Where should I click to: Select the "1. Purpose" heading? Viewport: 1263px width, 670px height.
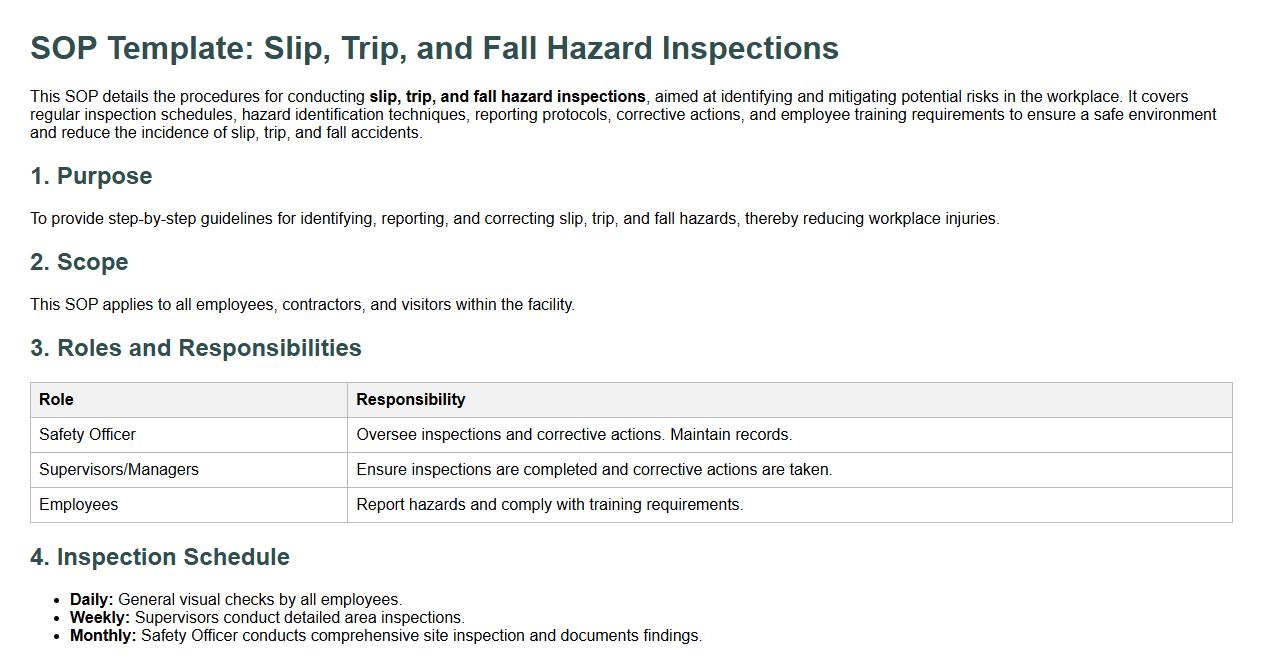tap(91, 176)
